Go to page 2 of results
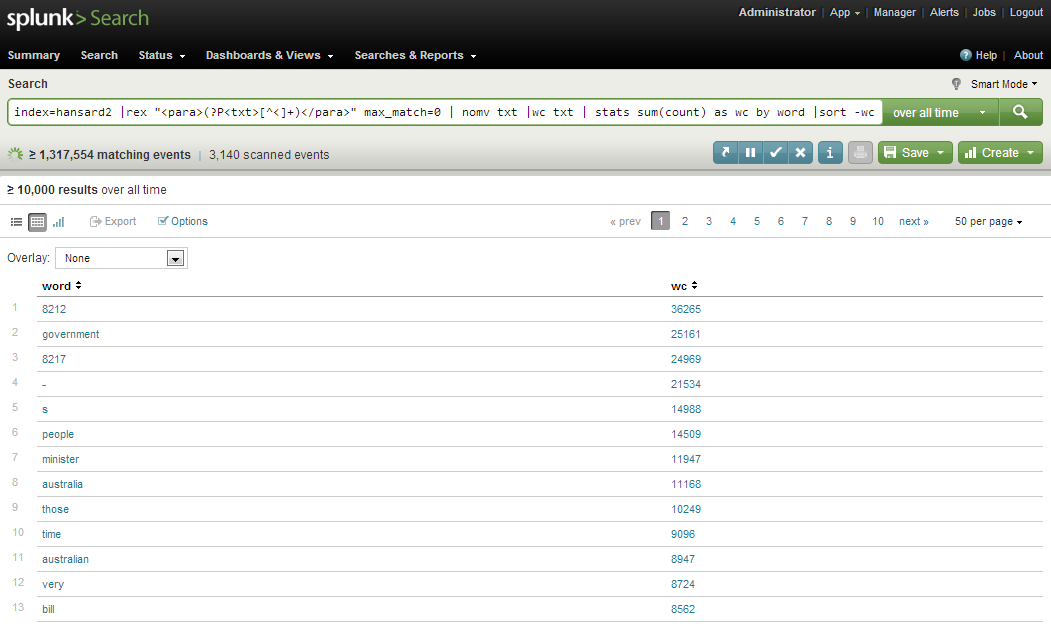The width and height of the screenshot is (1051, 626). pyautogui.click(x=685, y=221)
